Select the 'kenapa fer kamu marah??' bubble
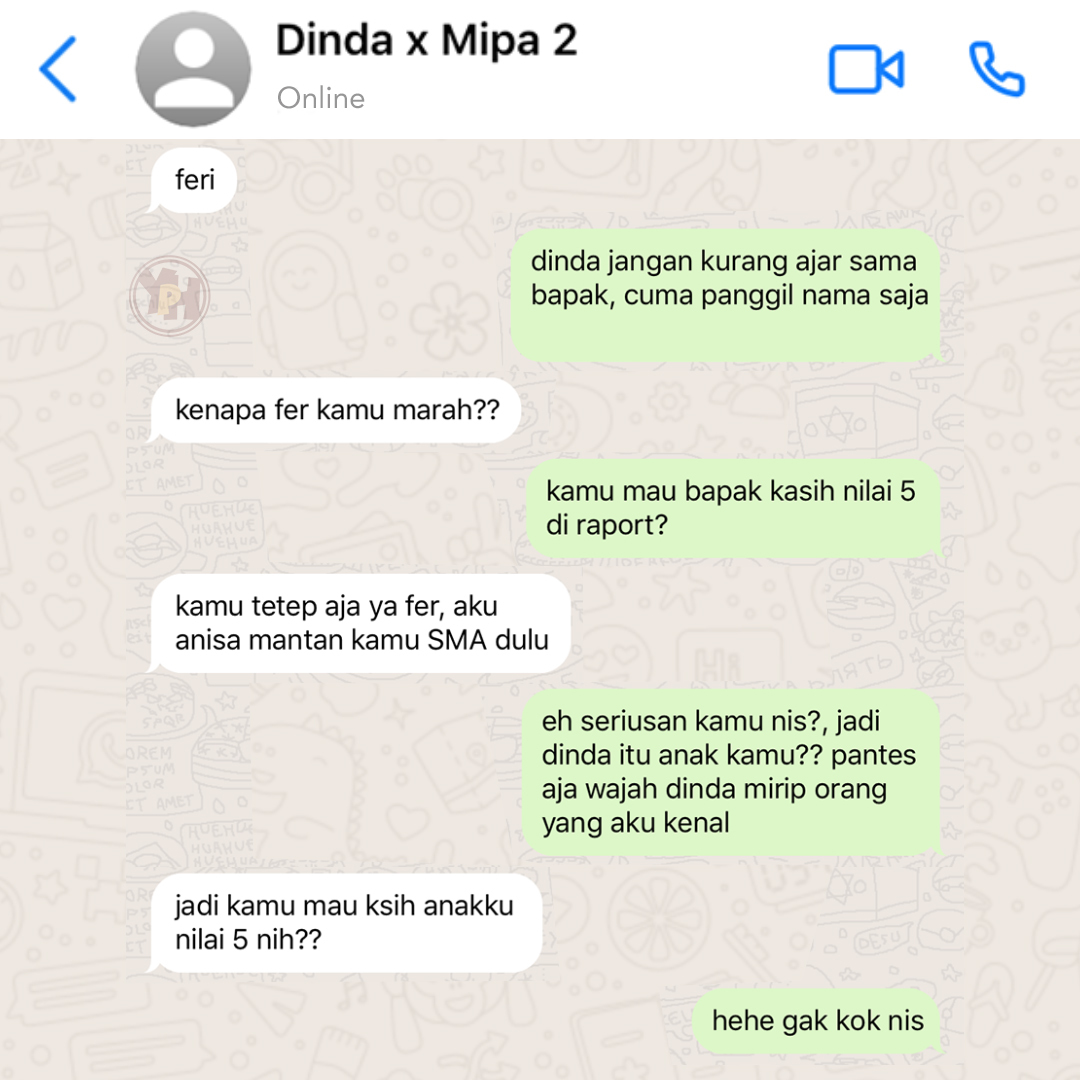 tap(335, 411)
